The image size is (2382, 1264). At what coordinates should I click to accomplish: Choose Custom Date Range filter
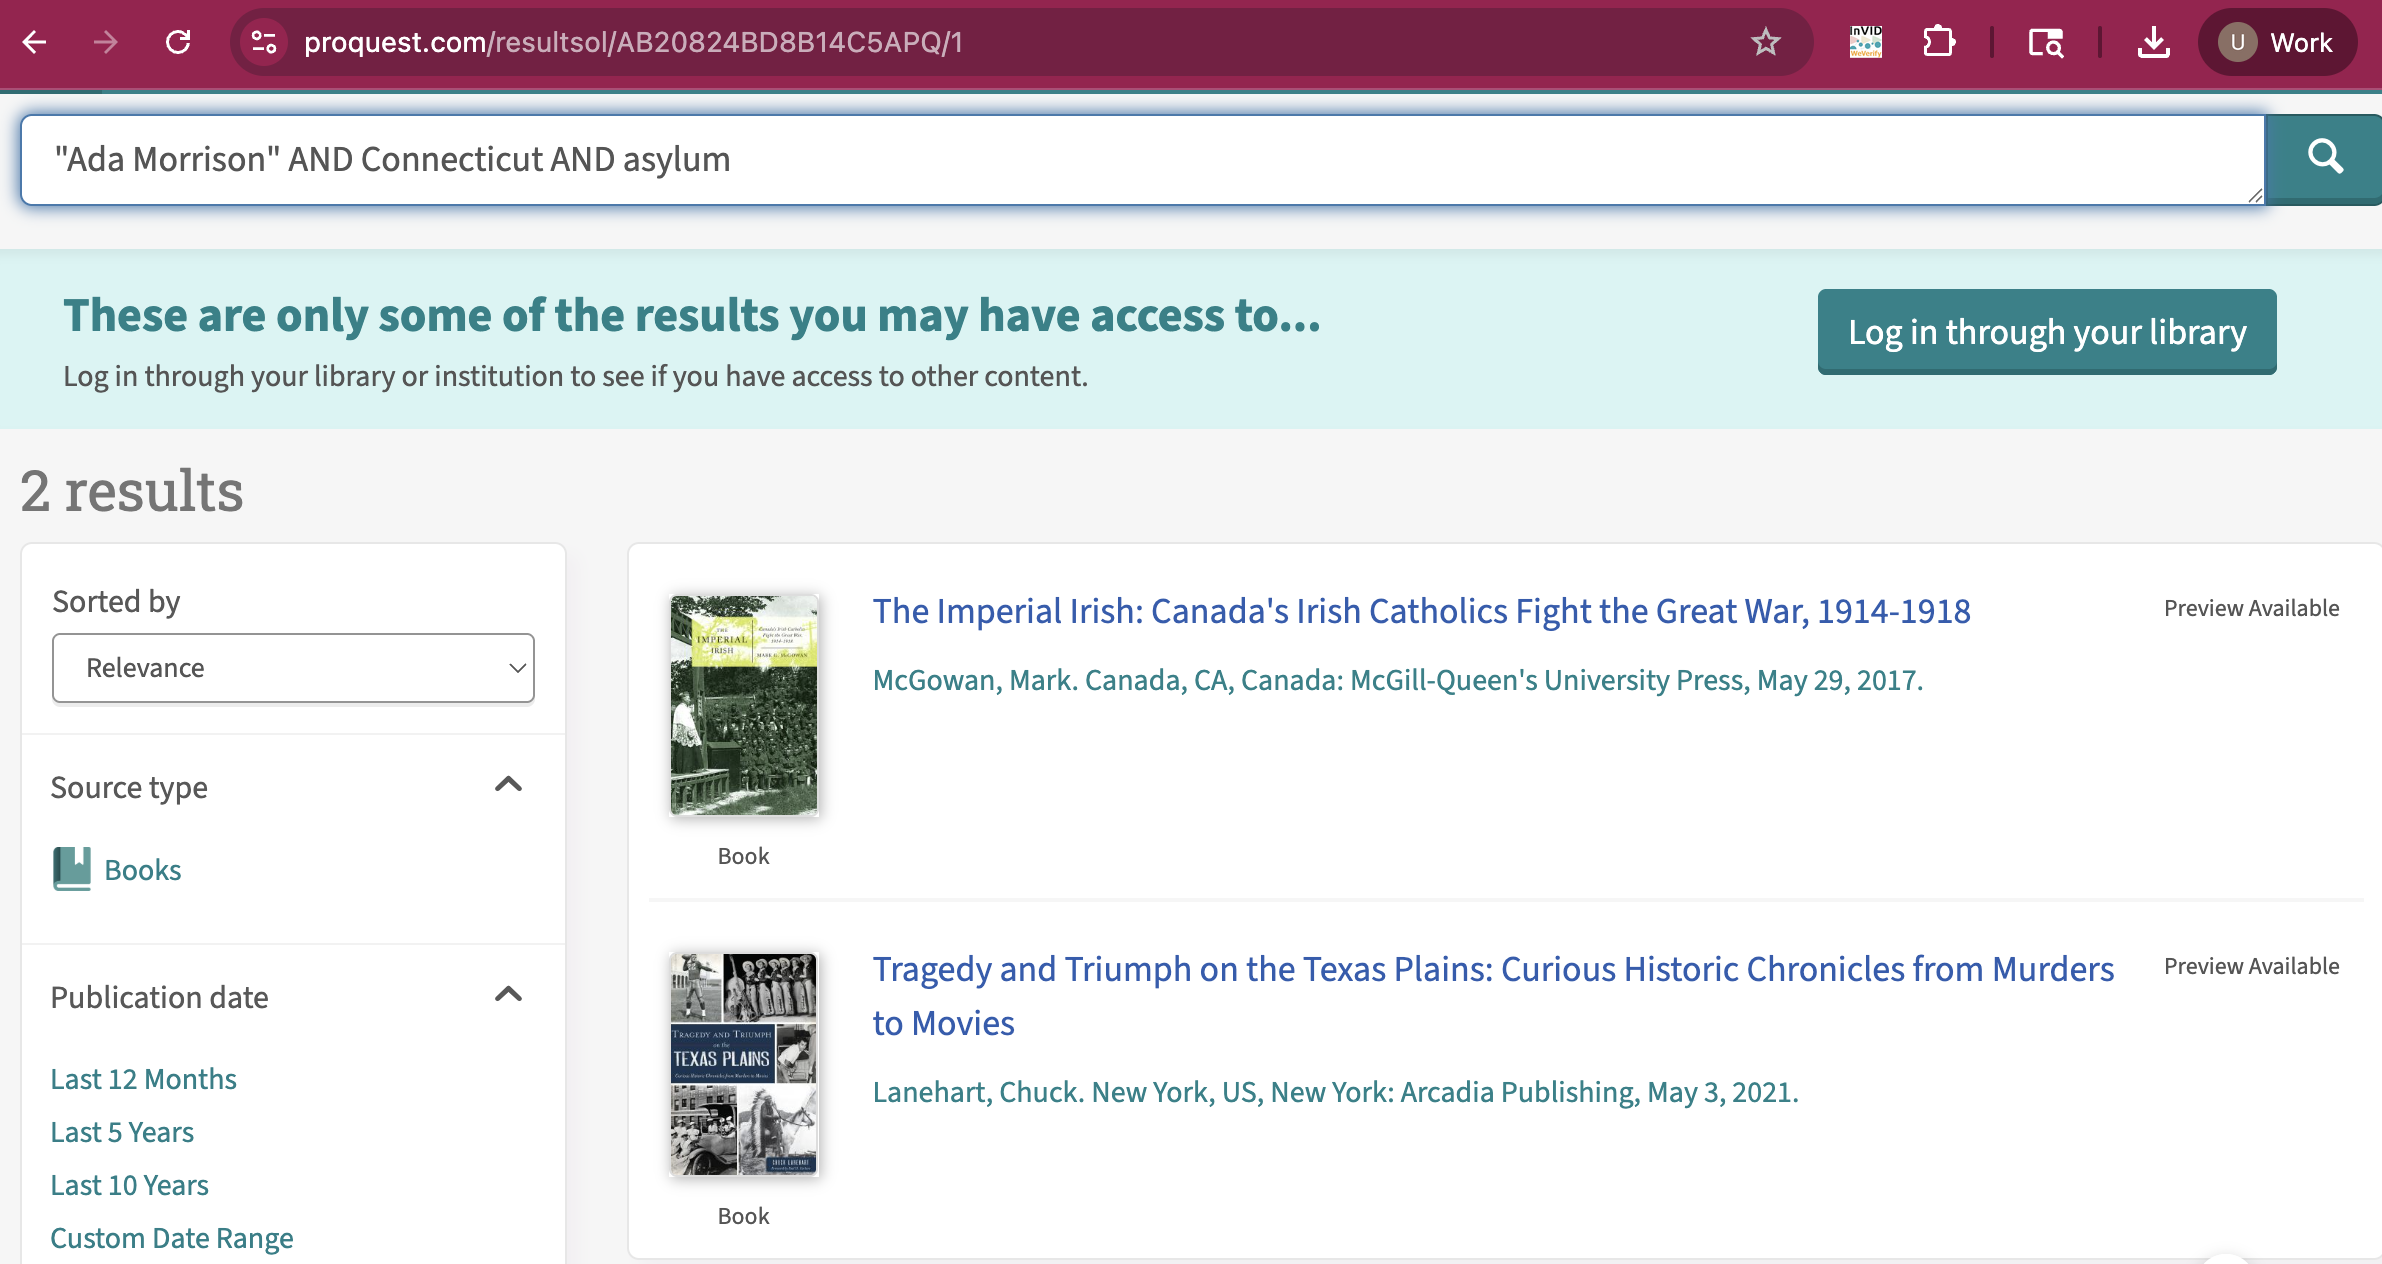click(x=171, y=1238)
